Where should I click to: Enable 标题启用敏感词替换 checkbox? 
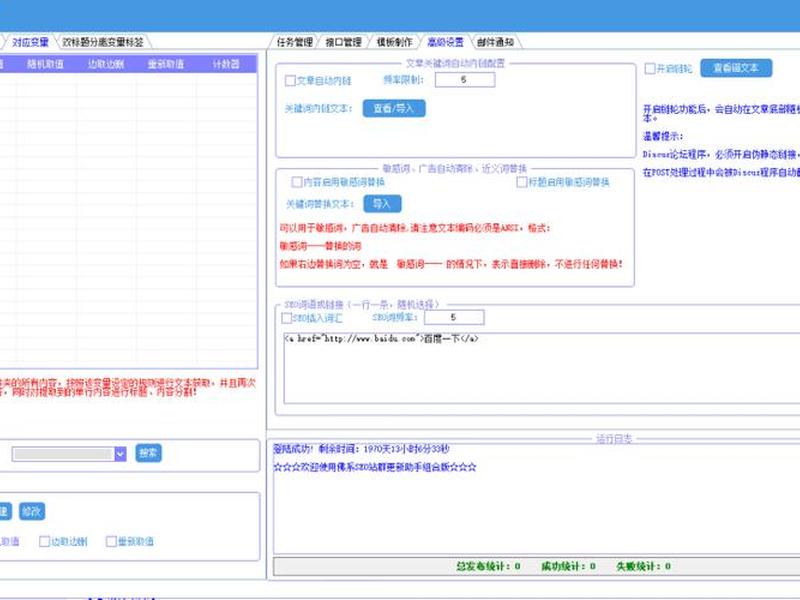pyautogui.click(x=521, y=182)
